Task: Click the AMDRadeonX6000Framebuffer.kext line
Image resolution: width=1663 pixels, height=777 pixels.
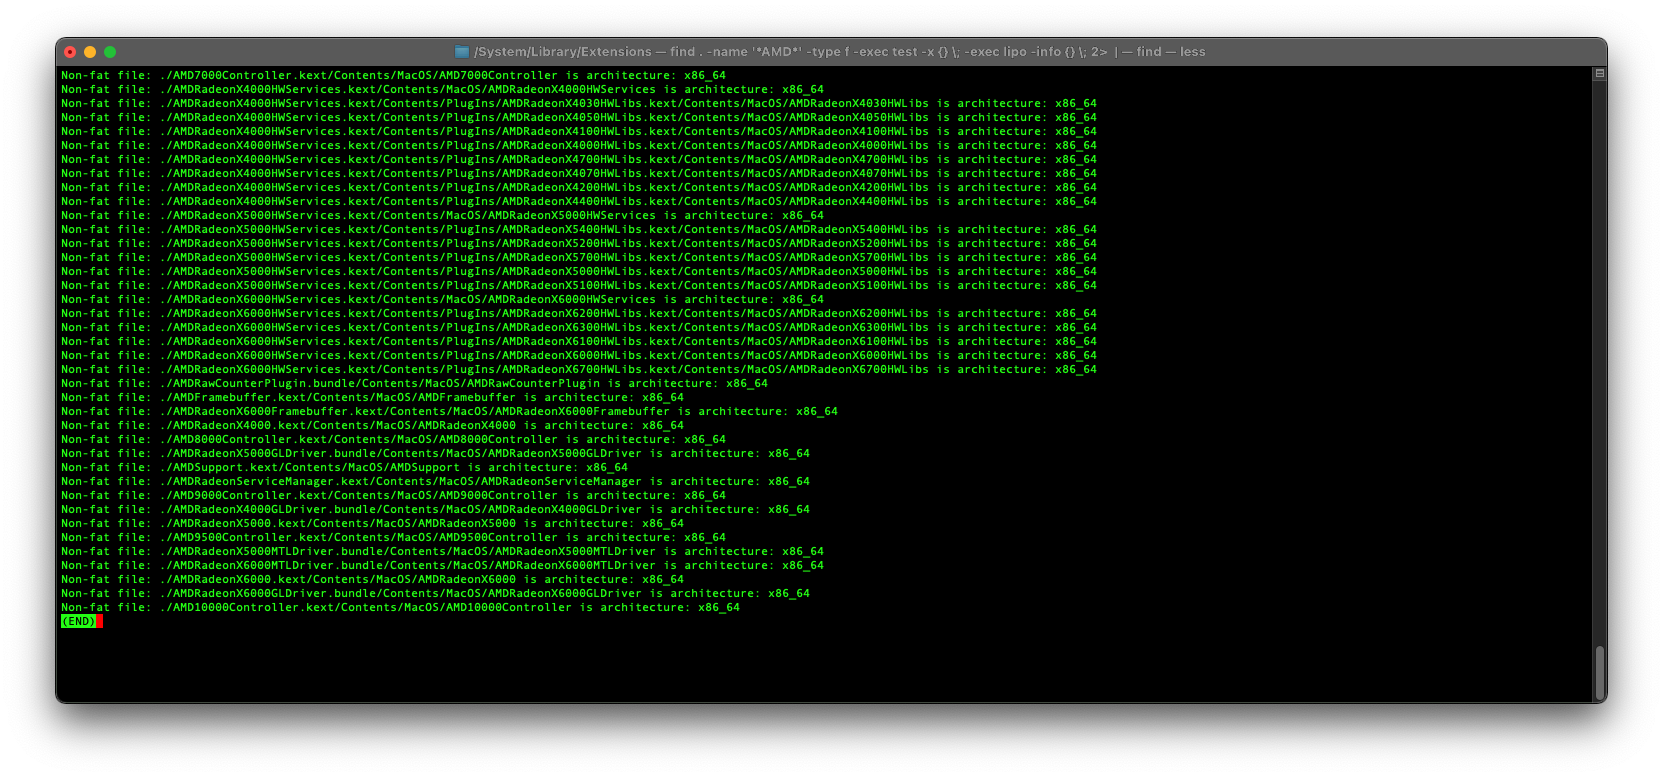Action: click(449, 411)
